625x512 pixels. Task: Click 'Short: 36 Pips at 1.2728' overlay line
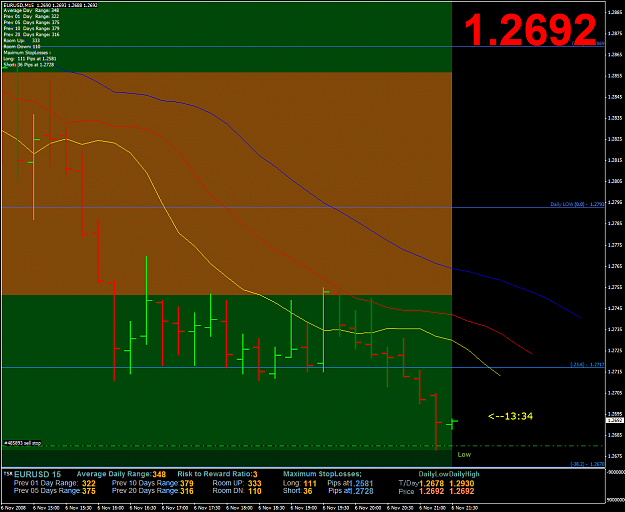pos(28,65)
